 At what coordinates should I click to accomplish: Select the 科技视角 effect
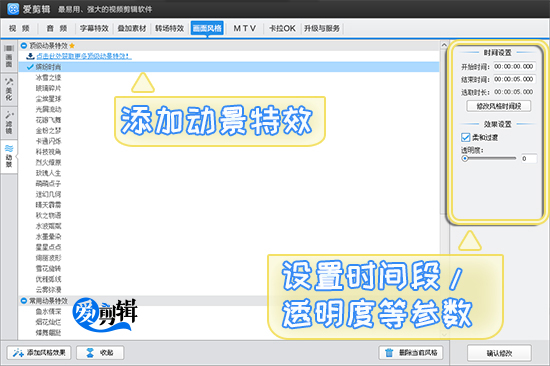pyautogui.click(x=48, y=152)
